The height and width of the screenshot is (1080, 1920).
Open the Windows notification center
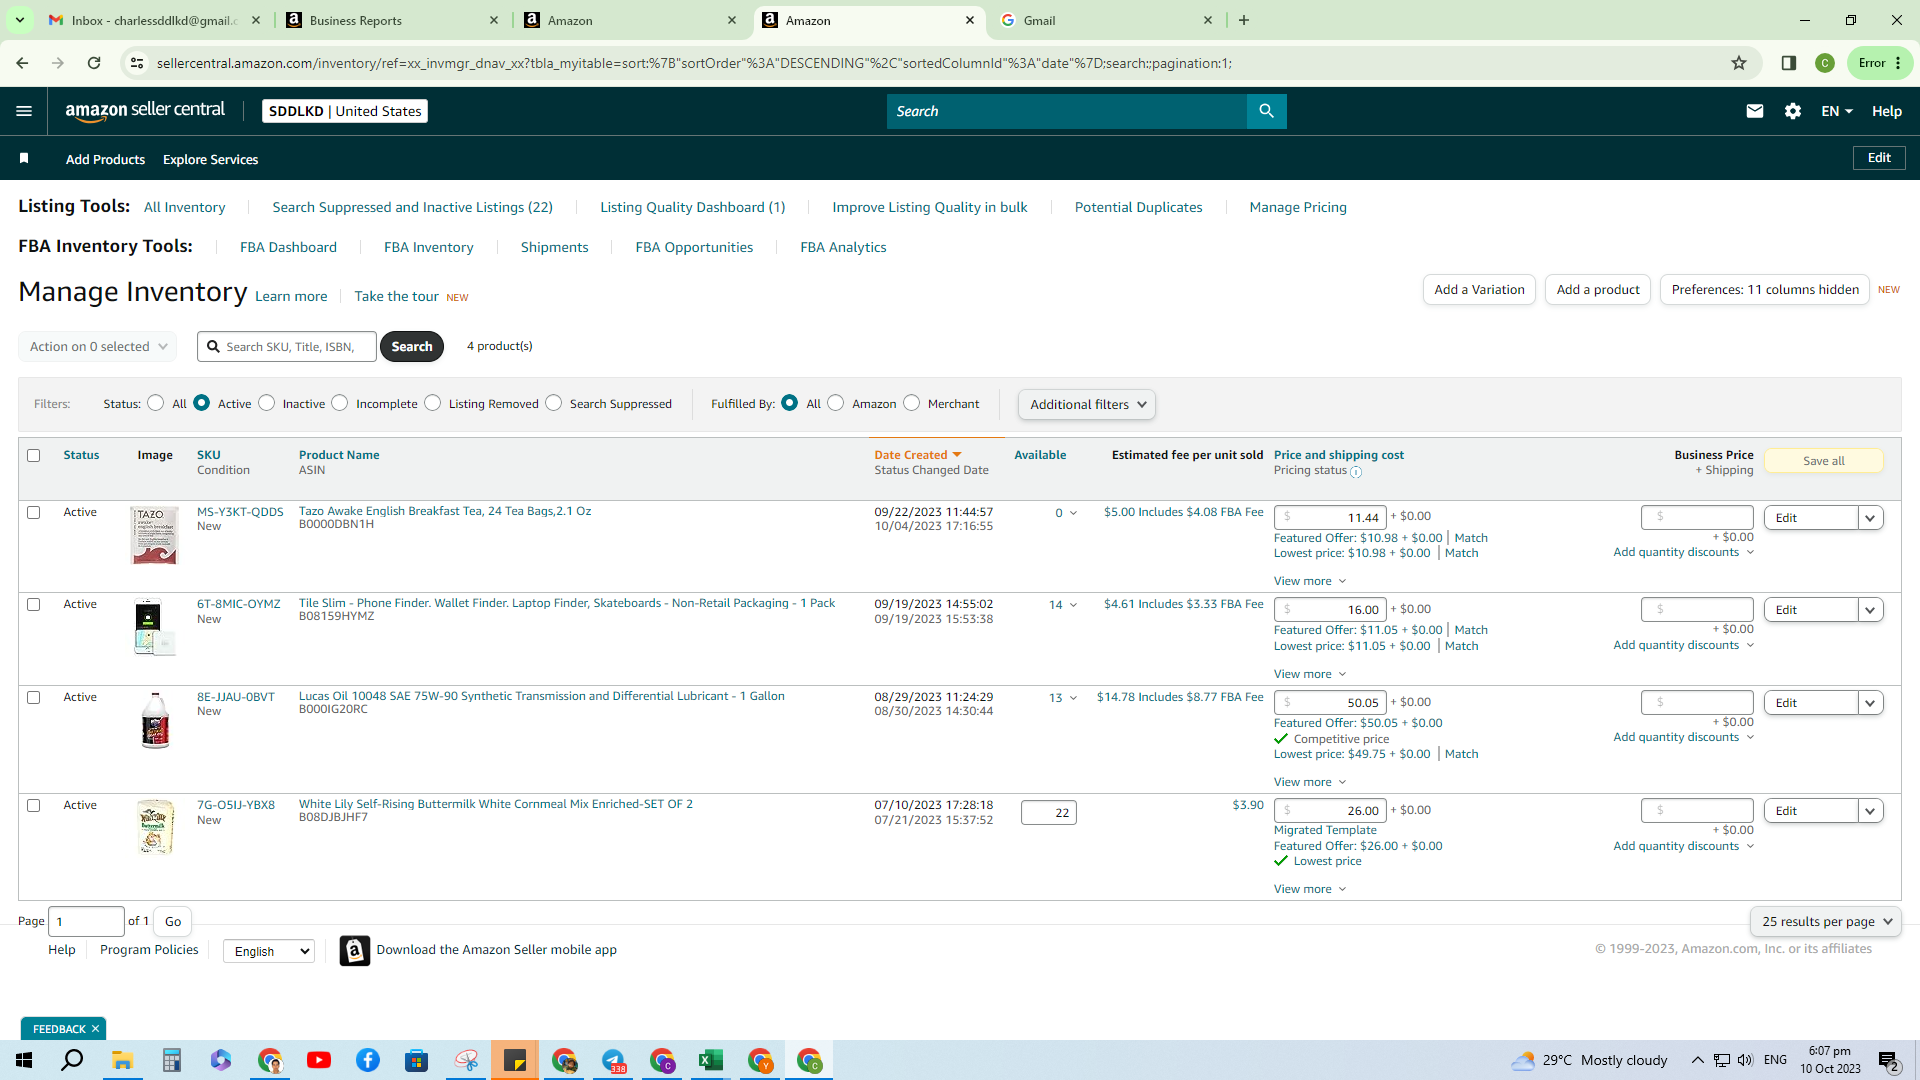(1889, 1061)
